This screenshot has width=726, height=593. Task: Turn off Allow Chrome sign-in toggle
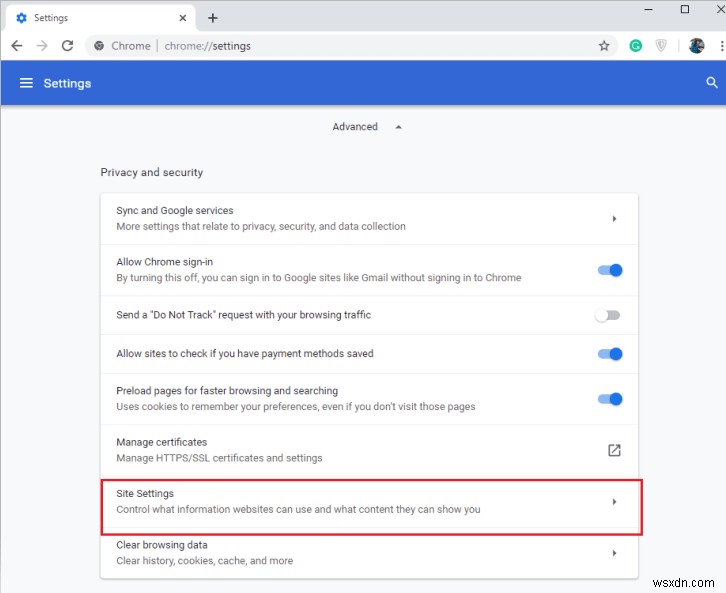tap(610, 270)
